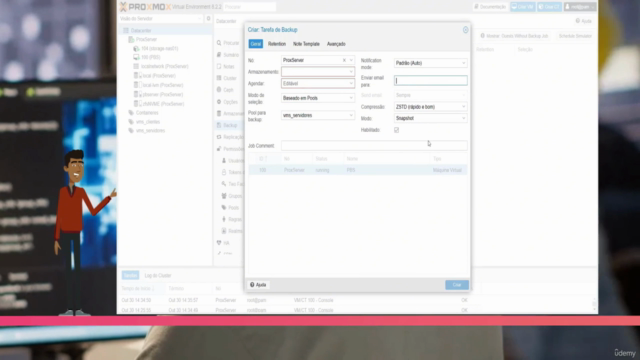
Task: Open the Procurar section in the Datacenter menu
Action: point(231,43)
